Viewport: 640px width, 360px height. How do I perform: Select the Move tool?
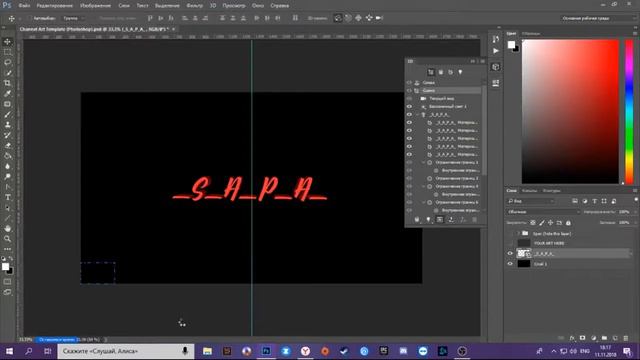(7, 42)
